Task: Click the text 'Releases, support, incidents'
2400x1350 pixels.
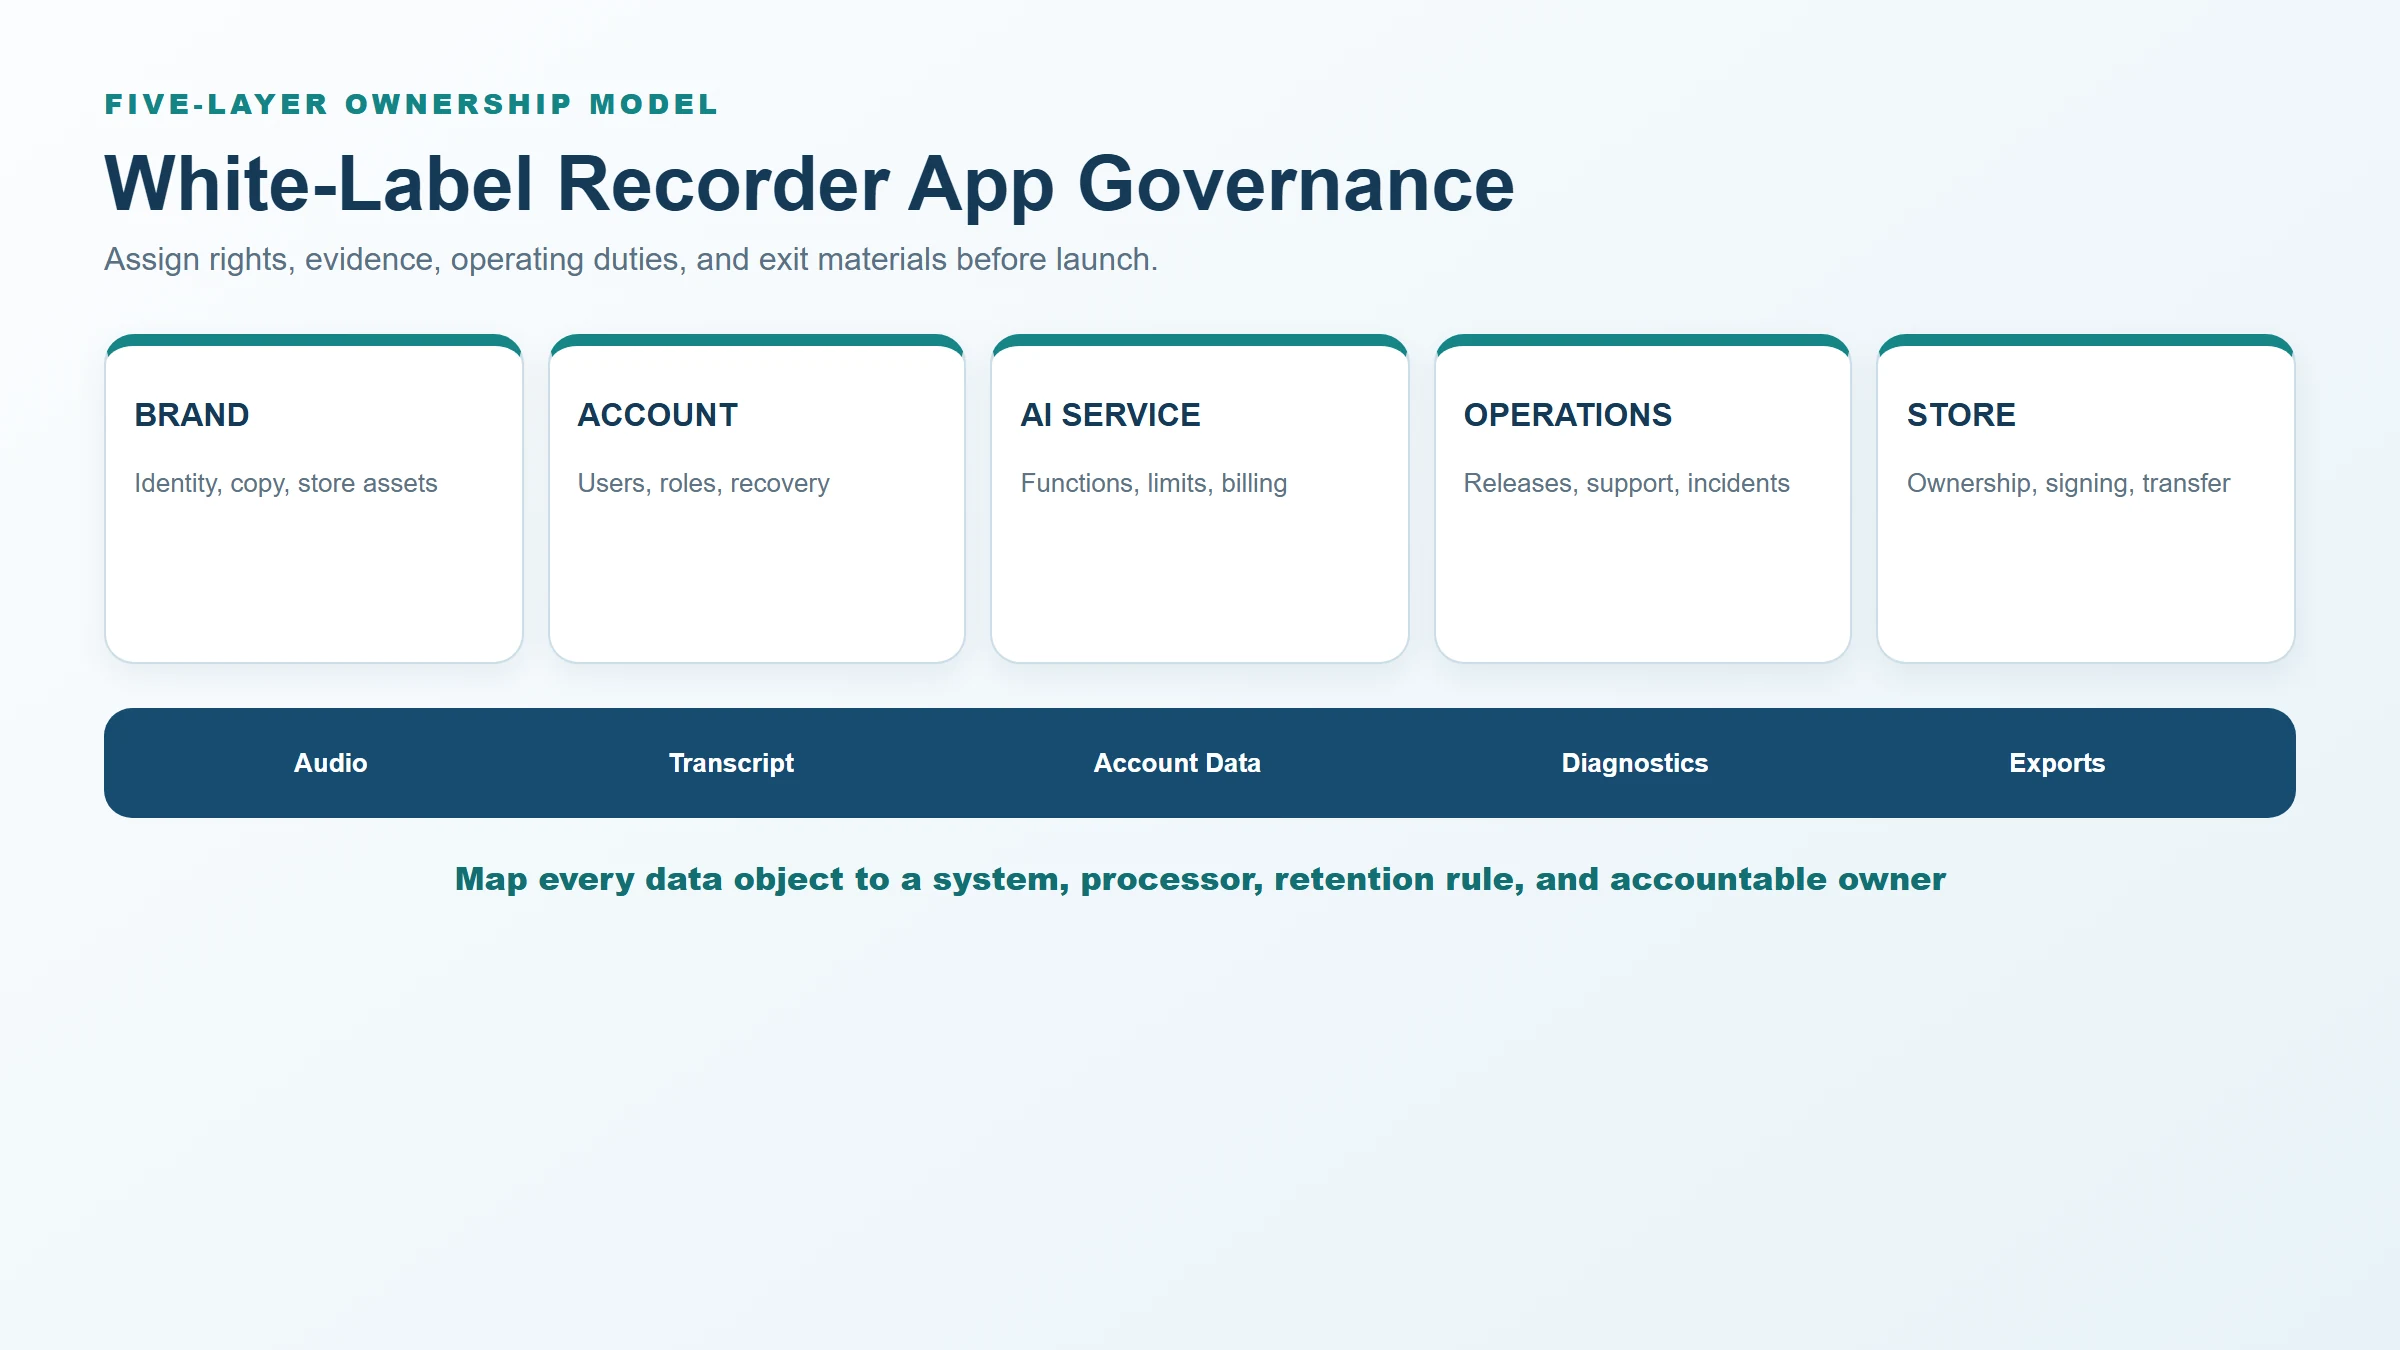Action: click(1627, 483)
